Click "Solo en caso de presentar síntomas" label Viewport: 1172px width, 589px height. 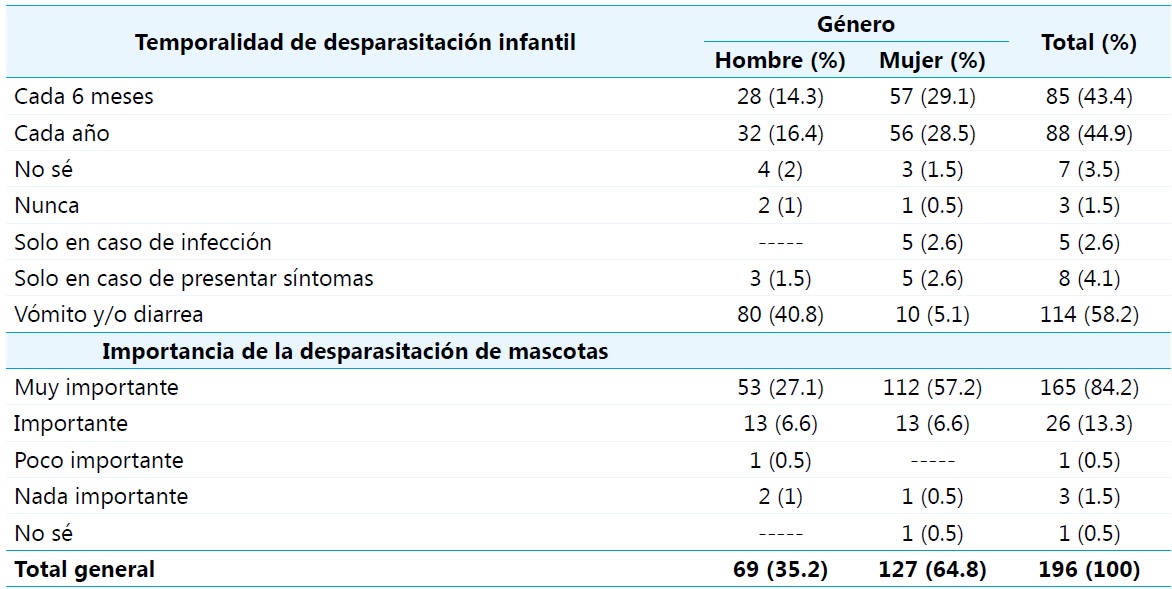pyautogui.click(x=193, y=278)
